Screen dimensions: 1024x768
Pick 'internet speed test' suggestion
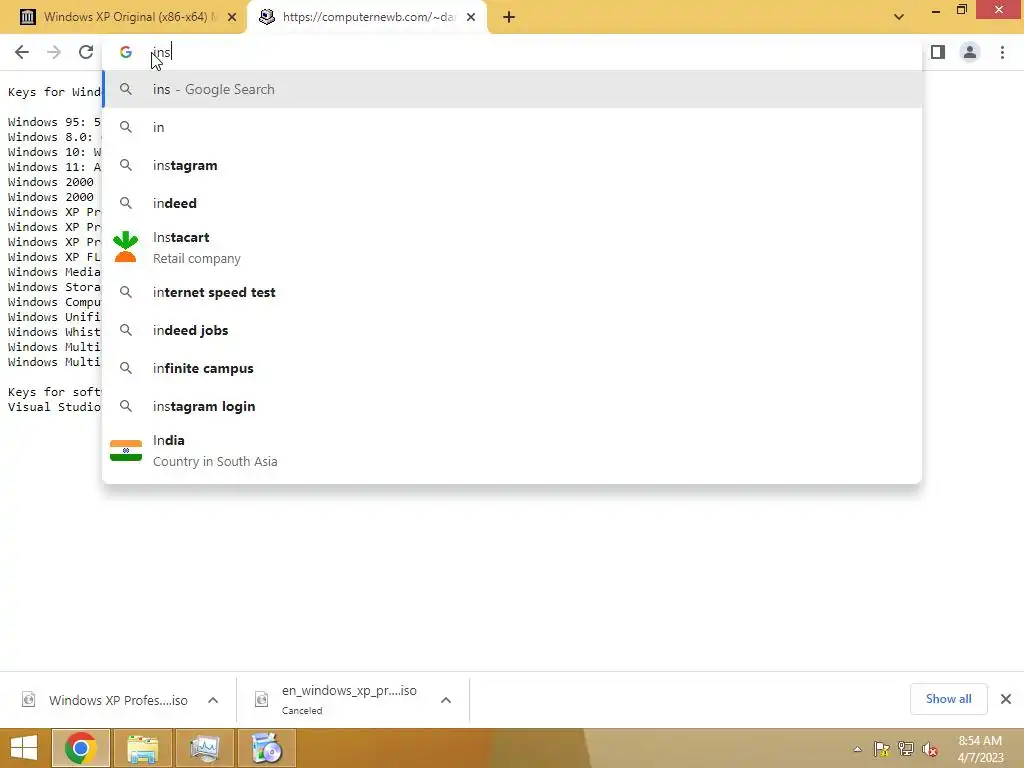pyautogui.click(x=513, y=292)
